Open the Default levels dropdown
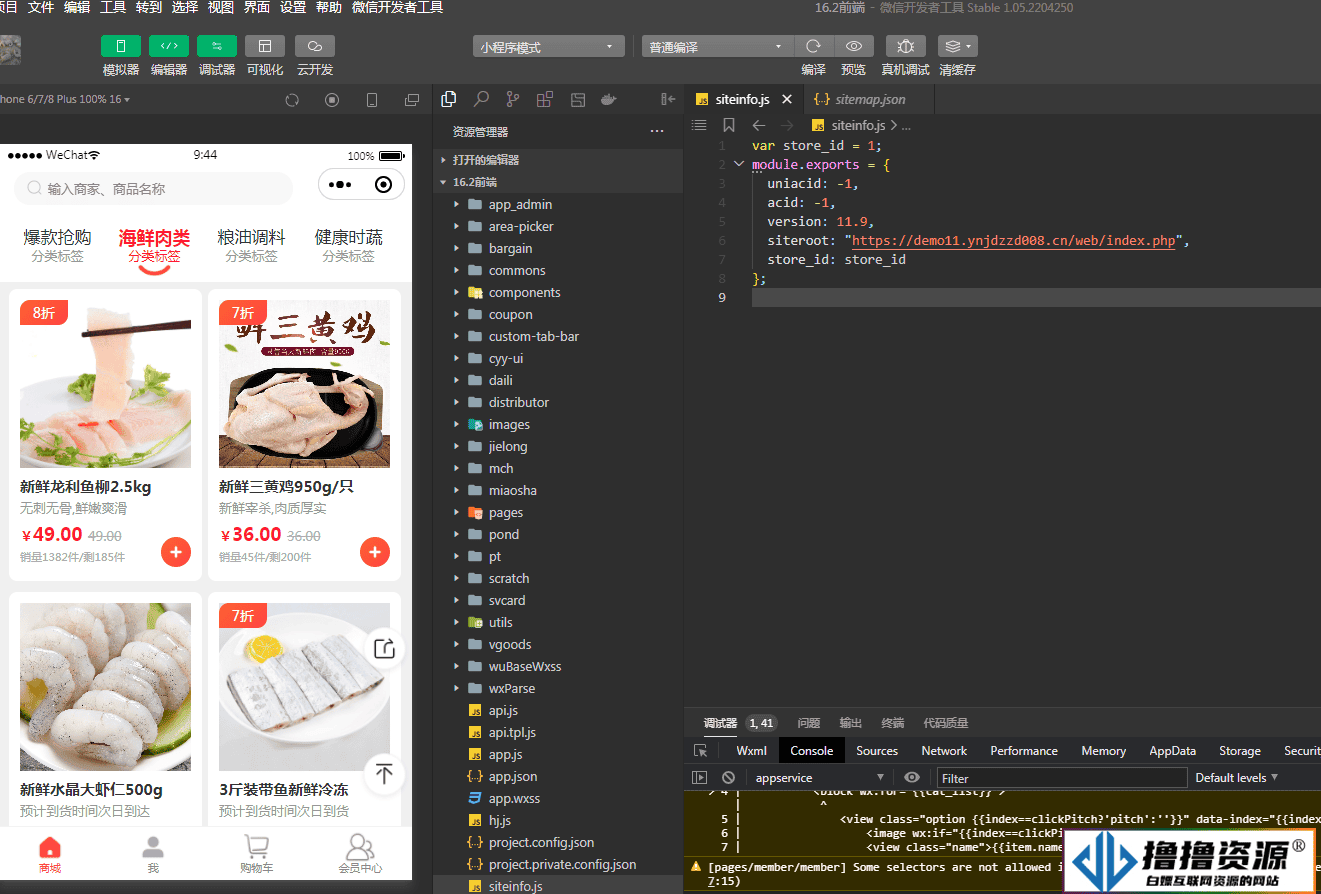The width and height of the screenshot is (1321, 894). pos(1237,777)
